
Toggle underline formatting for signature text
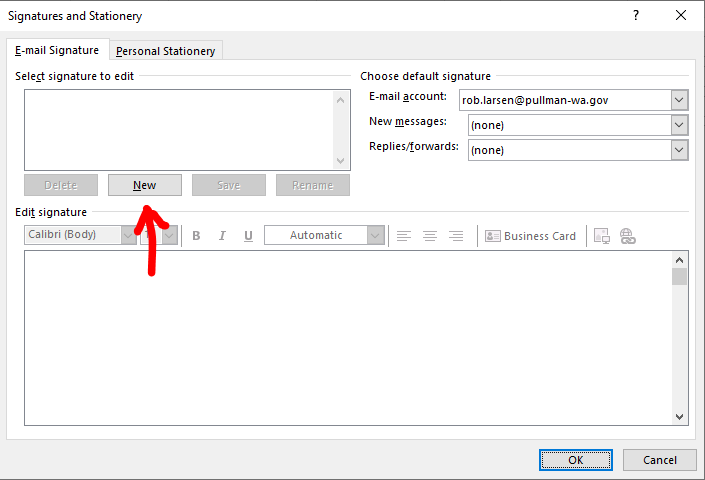(248, 236)
